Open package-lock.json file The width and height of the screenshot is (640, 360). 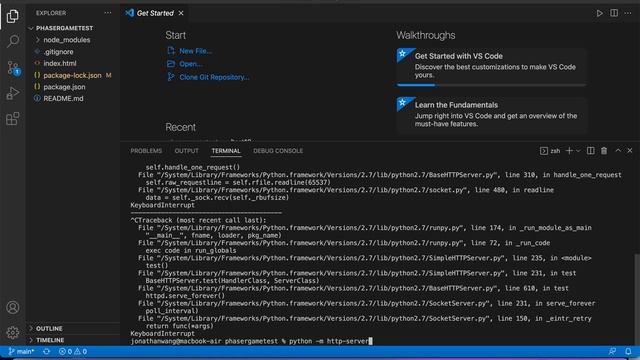[73, 76]
